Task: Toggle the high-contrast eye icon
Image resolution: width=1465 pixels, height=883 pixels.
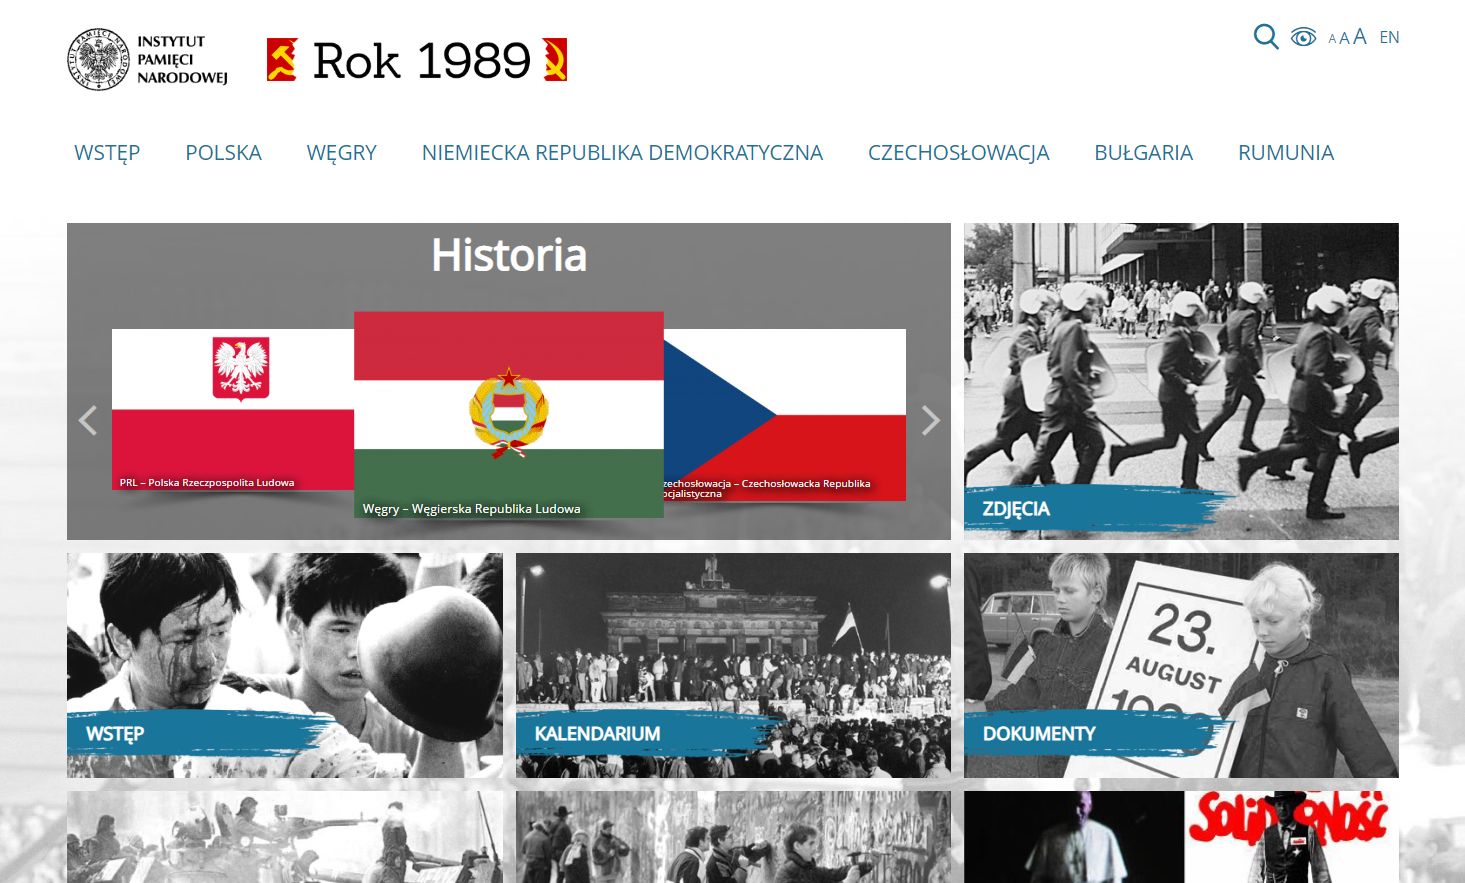Action: 1303,37
